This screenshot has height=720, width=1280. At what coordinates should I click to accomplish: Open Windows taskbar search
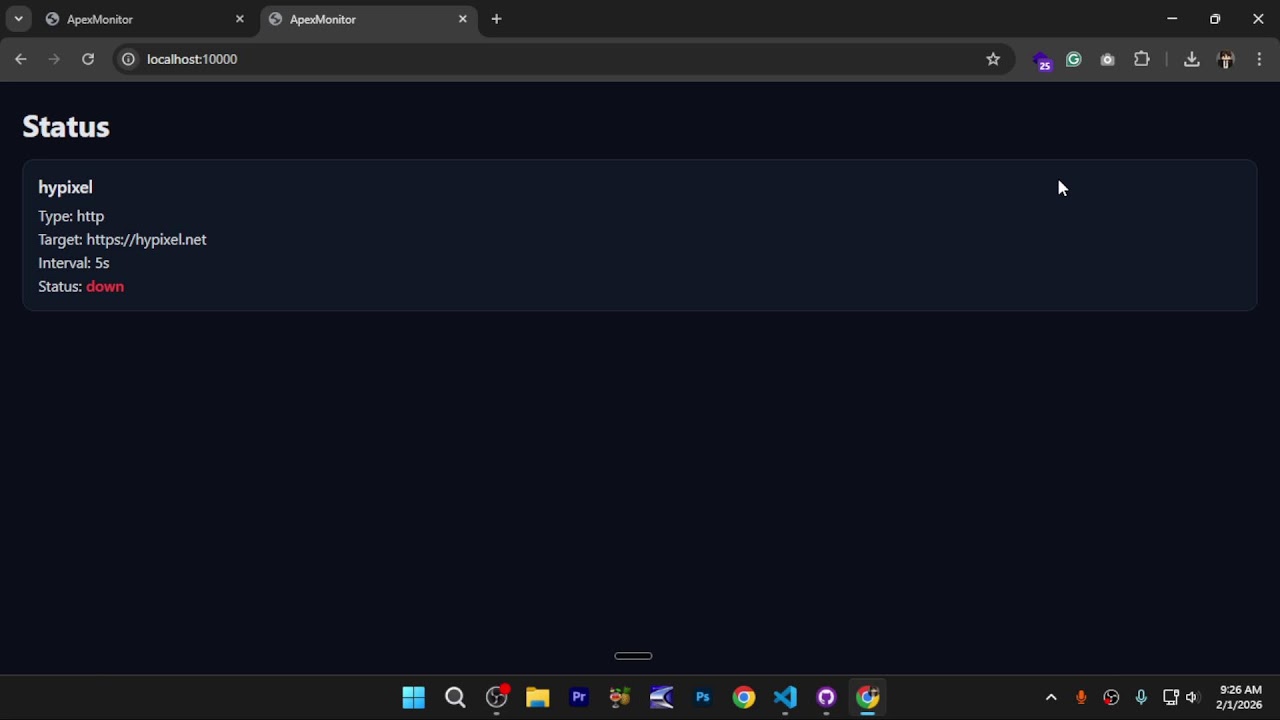point(455,698)
